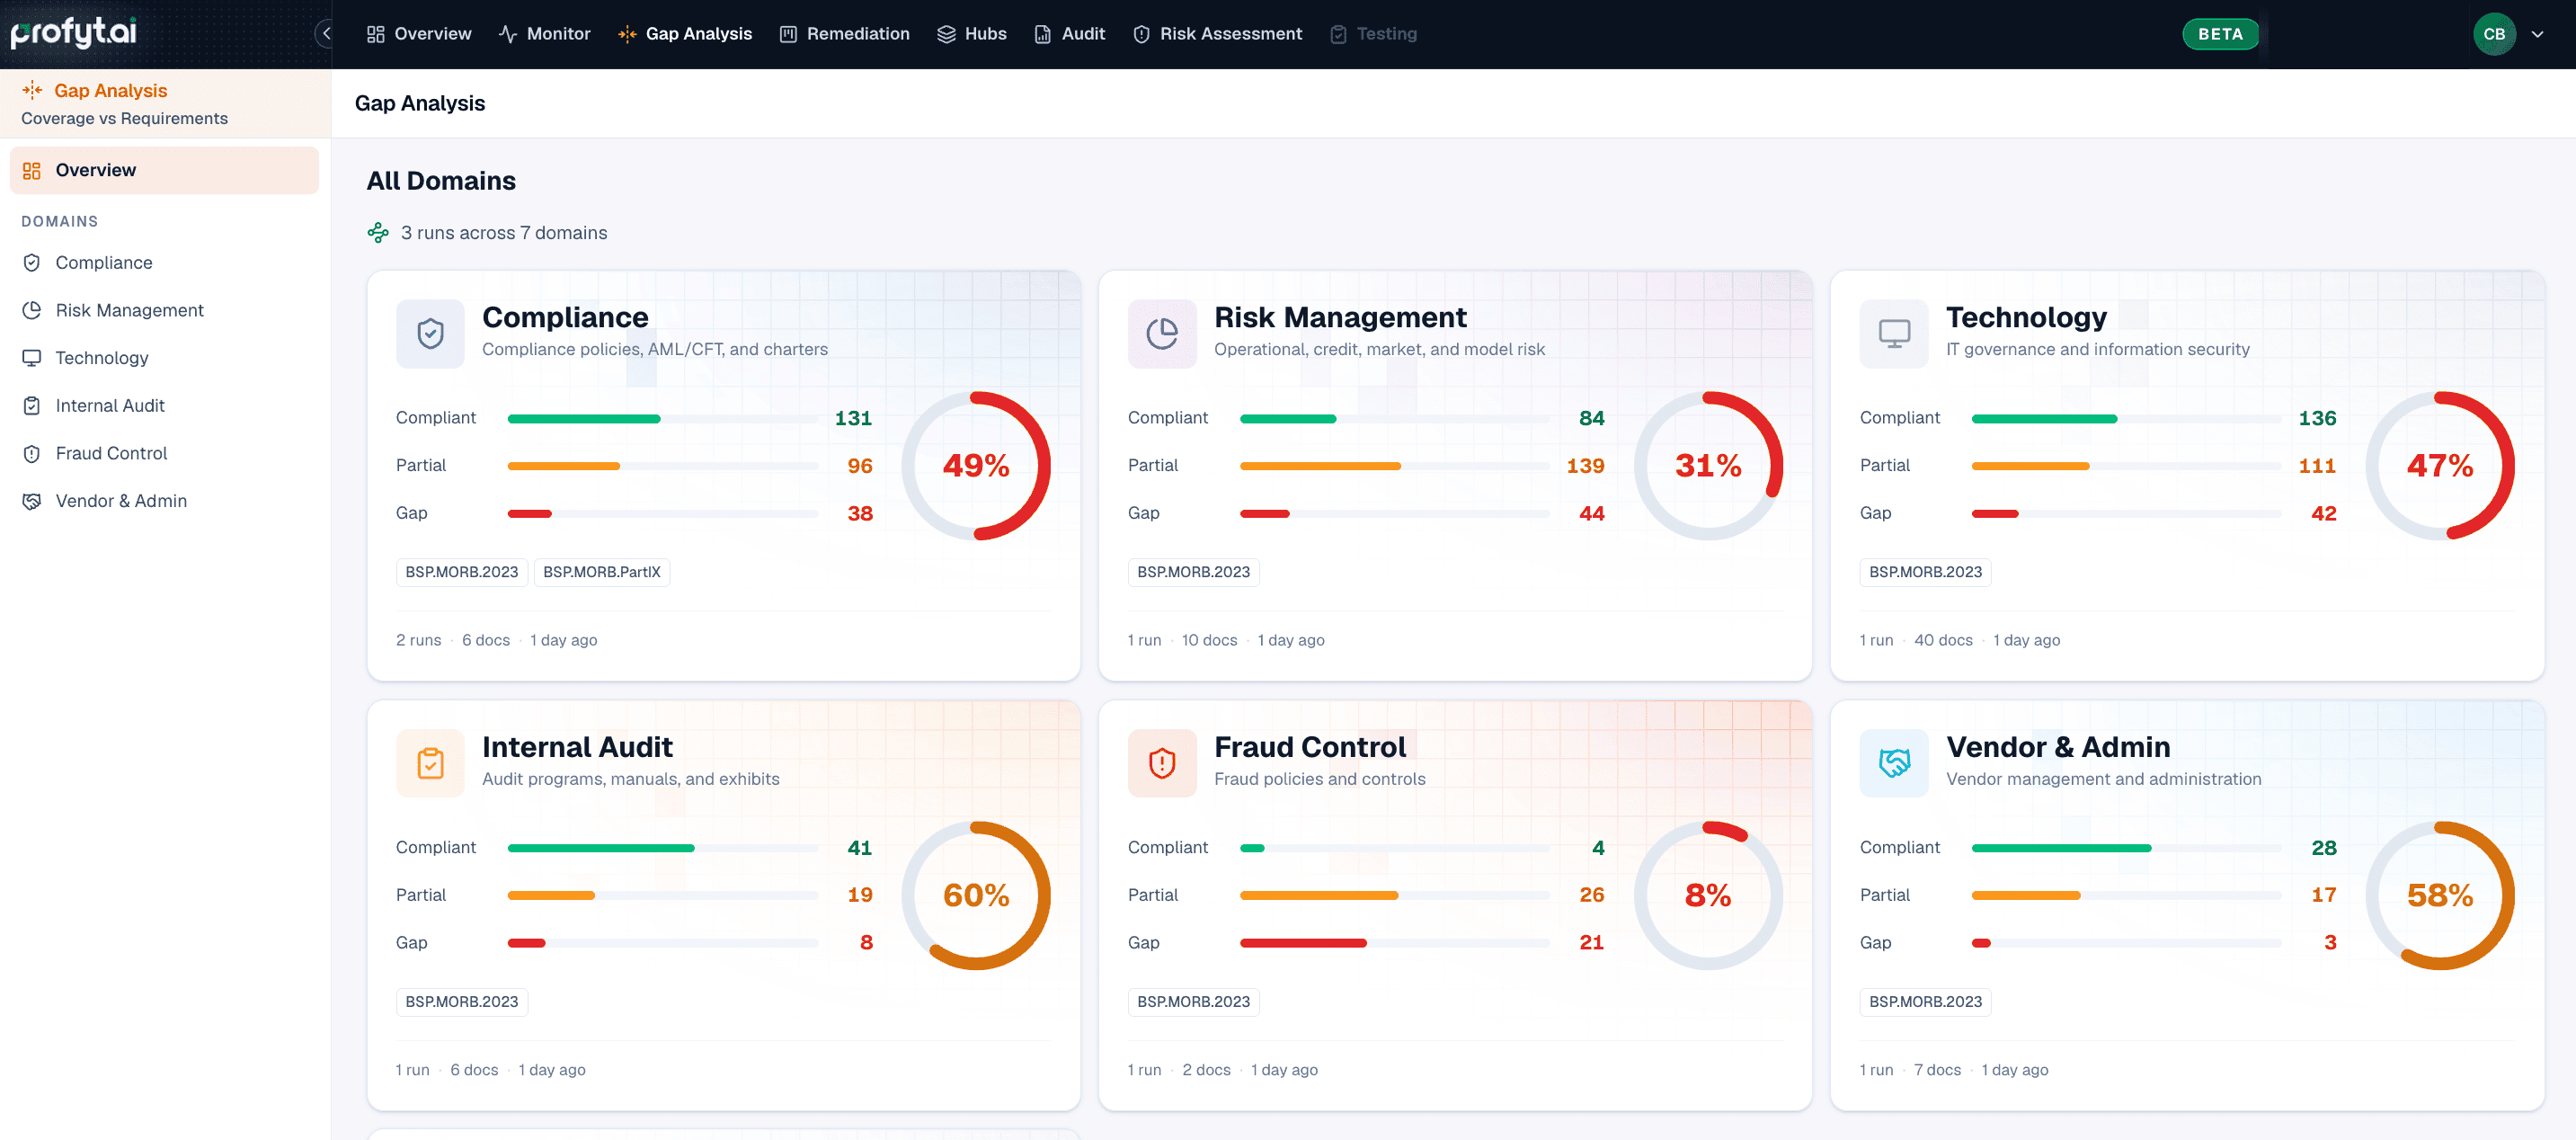2576x1140 pixels.
Task: Click the BSP.MORB.2023 tag on Technology card
Action: [1926, 572]
